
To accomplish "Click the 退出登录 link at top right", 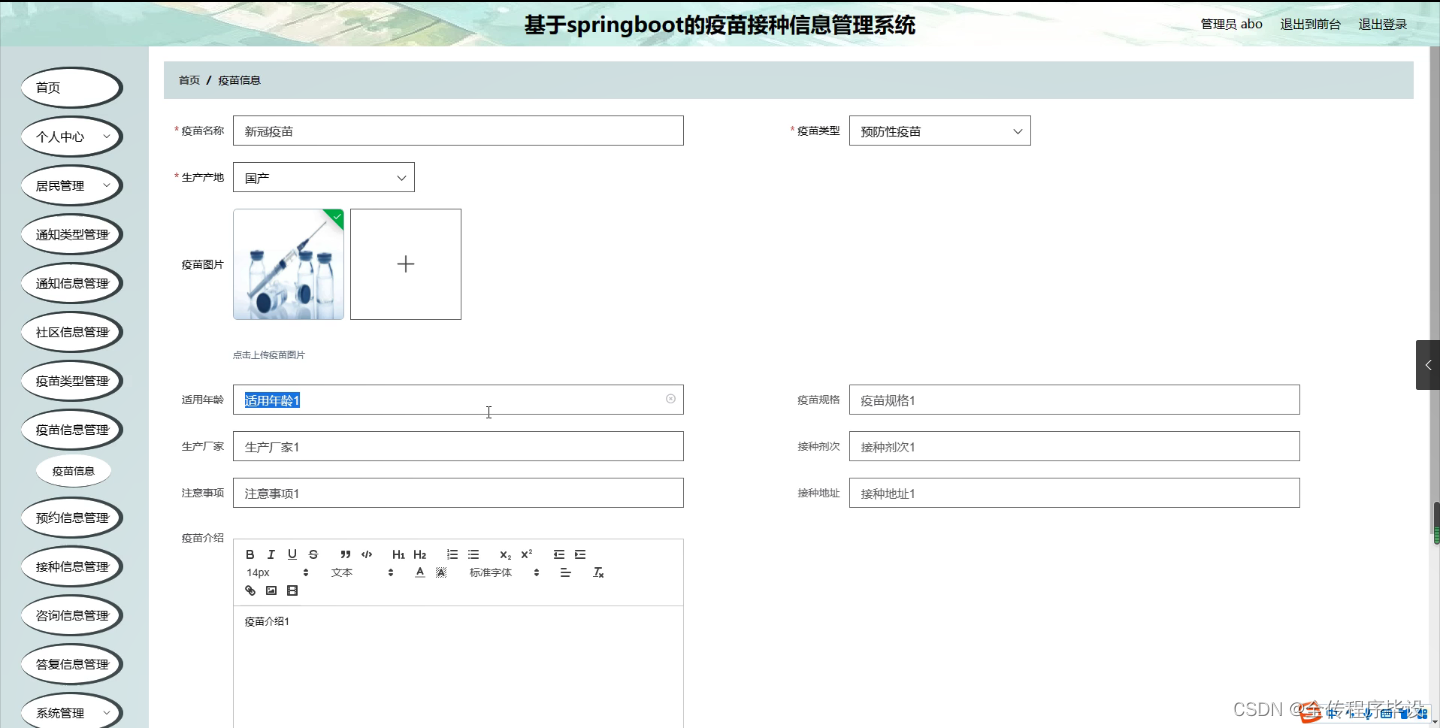I will coord(1381,23).
